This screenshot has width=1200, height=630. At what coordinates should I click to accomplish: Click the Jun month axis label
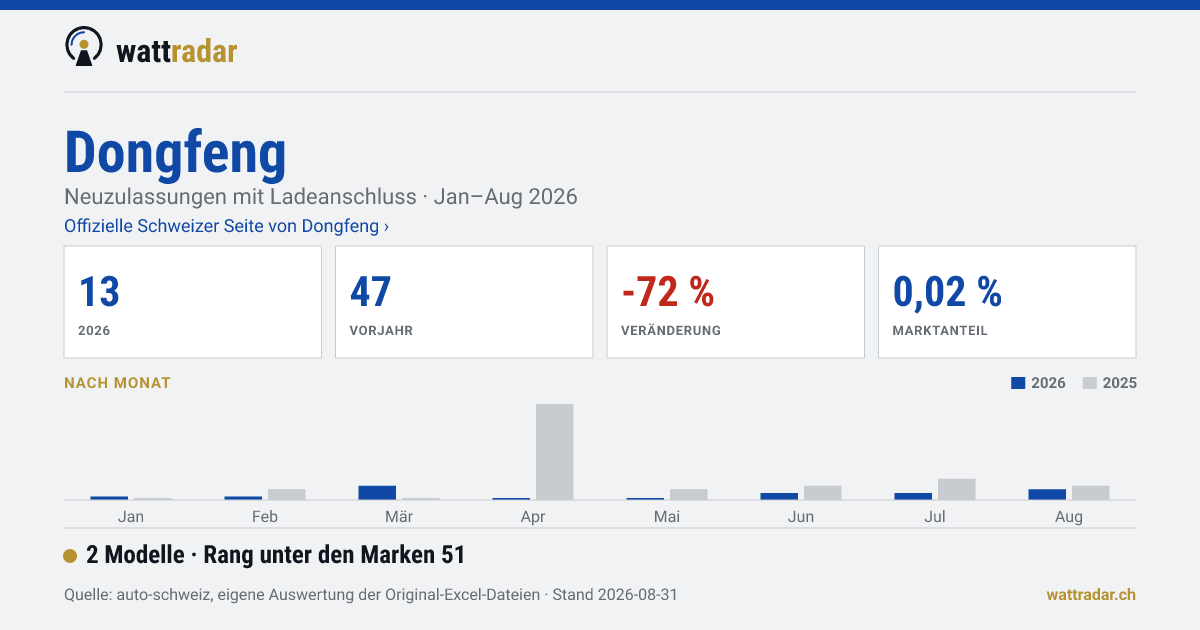click(x=801, y=517)
